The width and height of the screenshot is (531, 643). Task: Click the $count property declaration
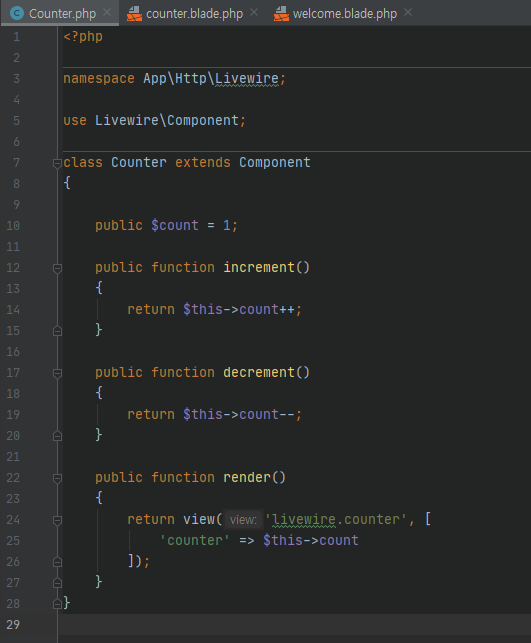pos(175,226)
